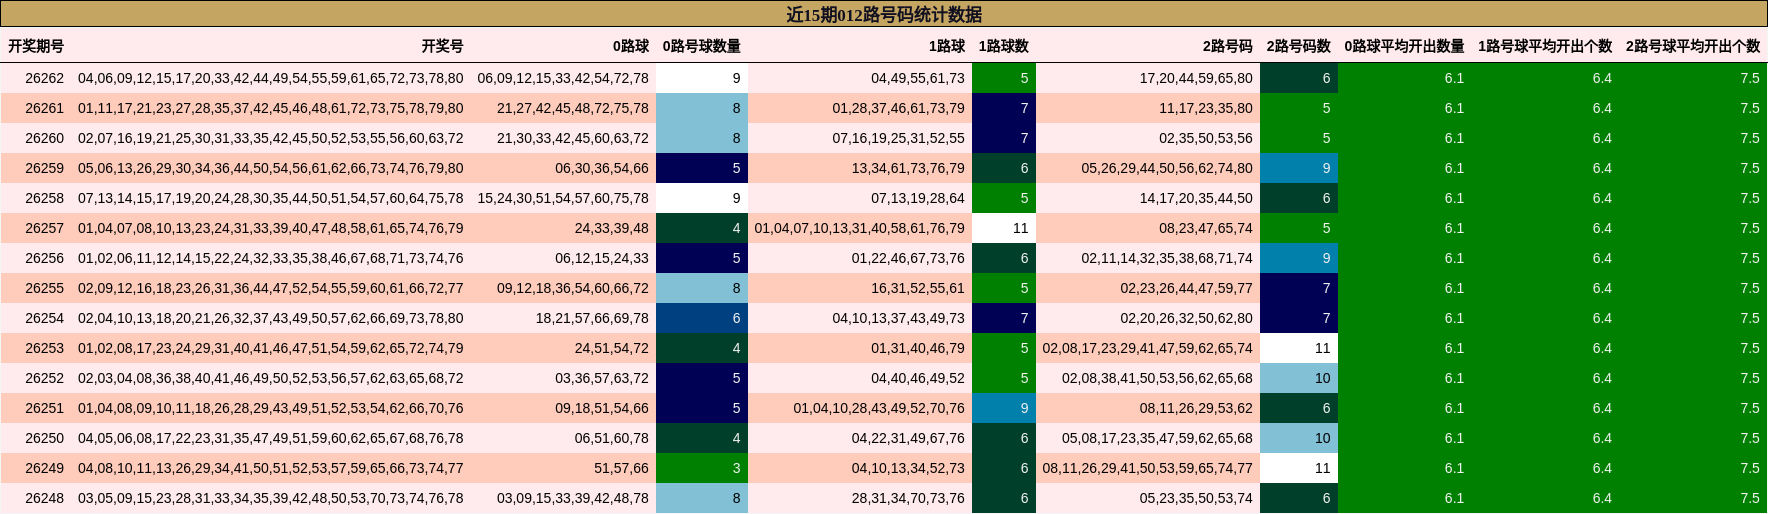Click the 0路号球数量 column header
The width and height of the screenshot is (1768, 514).
point(702,46)
